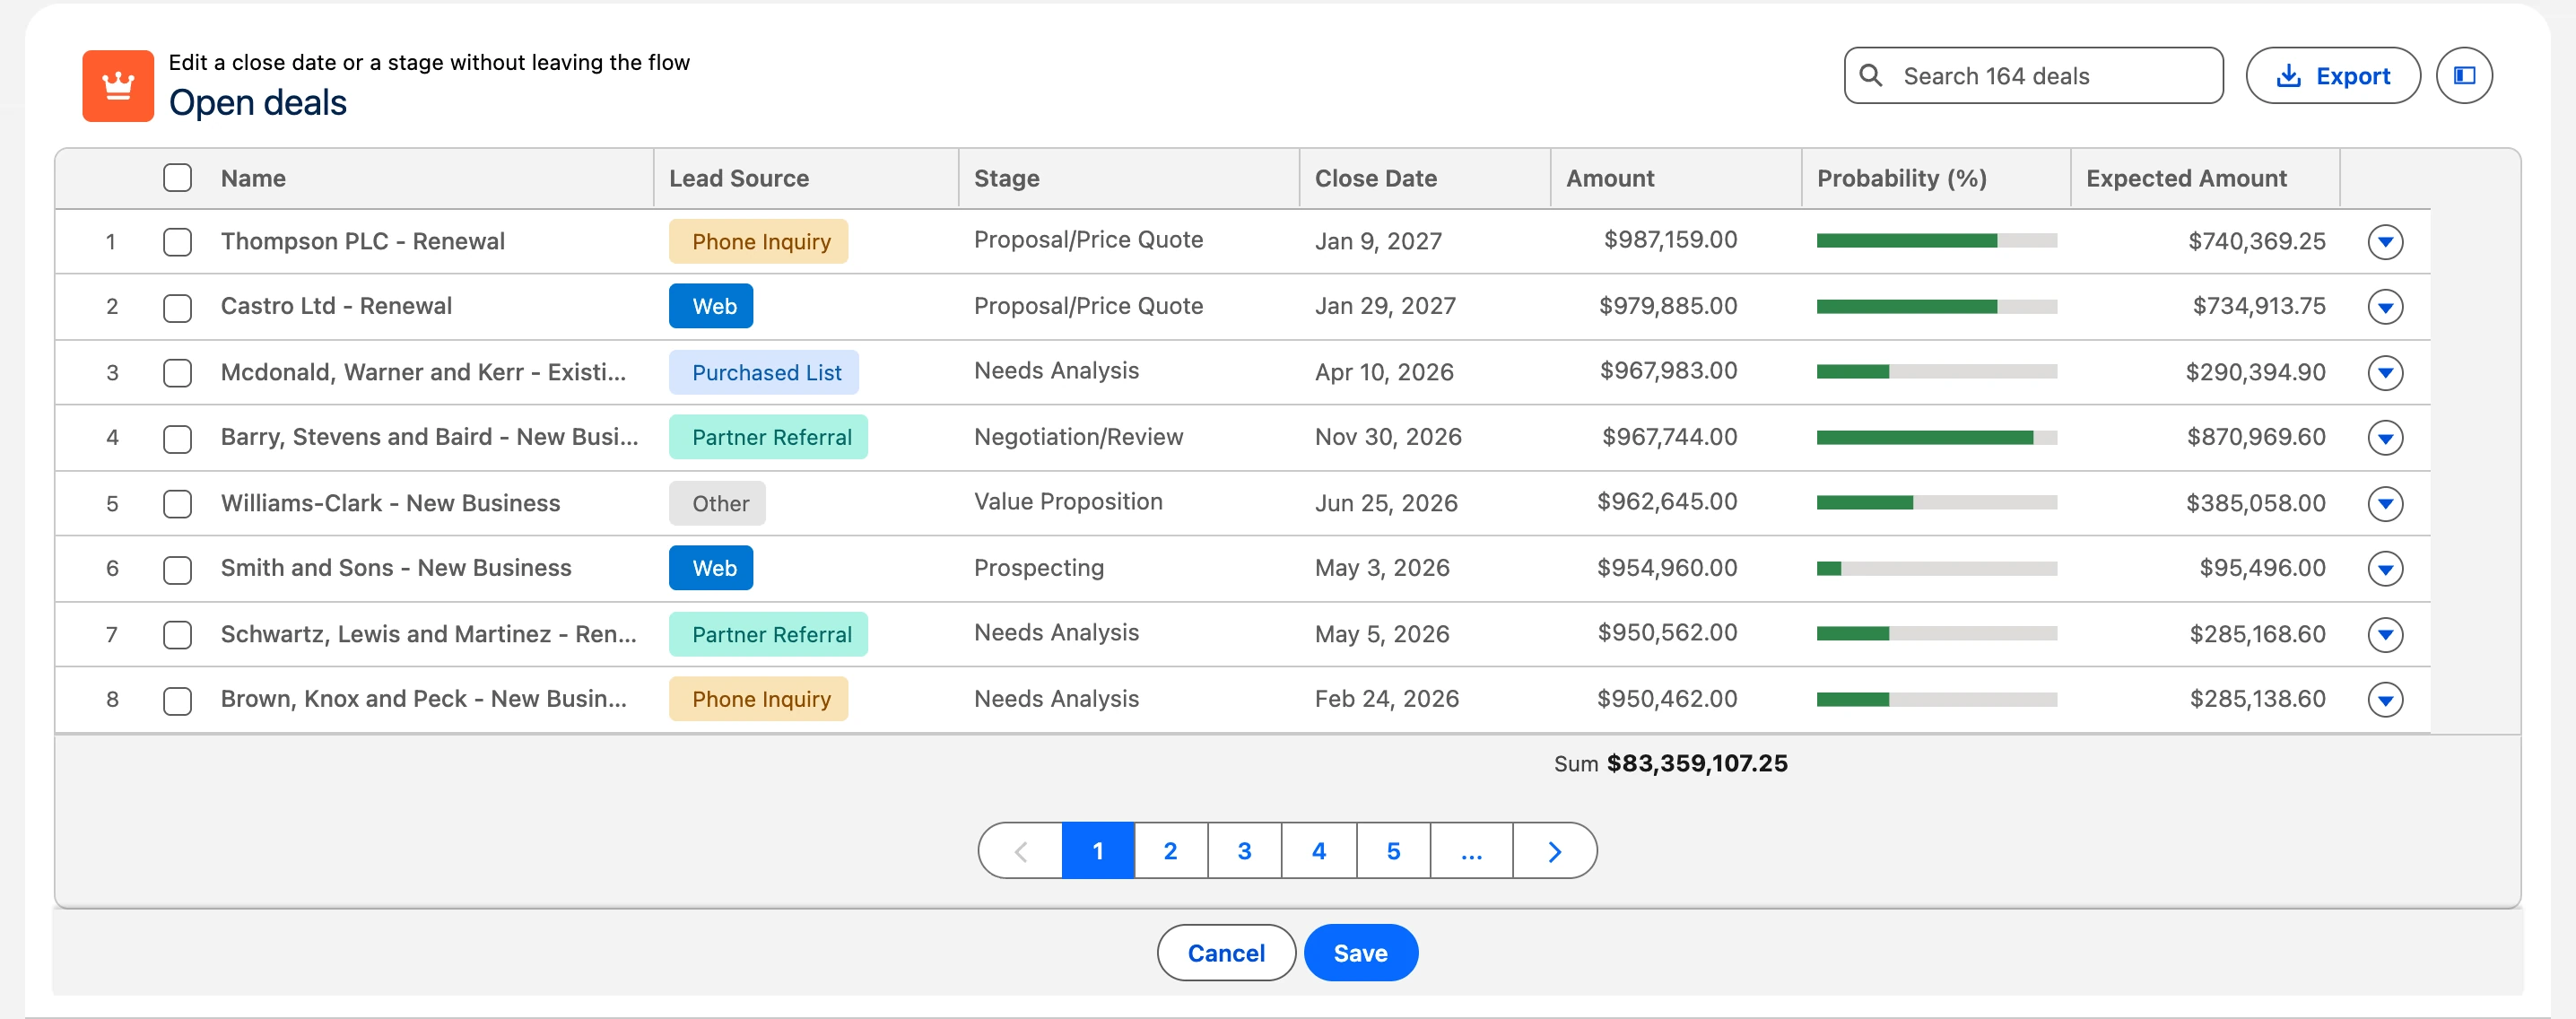Expand row menu for Schwartz, Lewis and Martinez
The height and width of the screenshot is (1019, 2576).
(2385, 635)
